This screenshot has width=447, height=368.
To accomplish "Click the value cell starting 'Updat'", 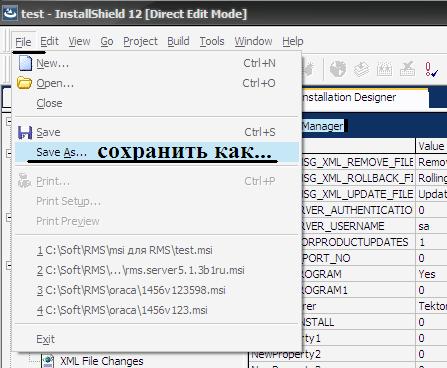I will pos(431,194).
